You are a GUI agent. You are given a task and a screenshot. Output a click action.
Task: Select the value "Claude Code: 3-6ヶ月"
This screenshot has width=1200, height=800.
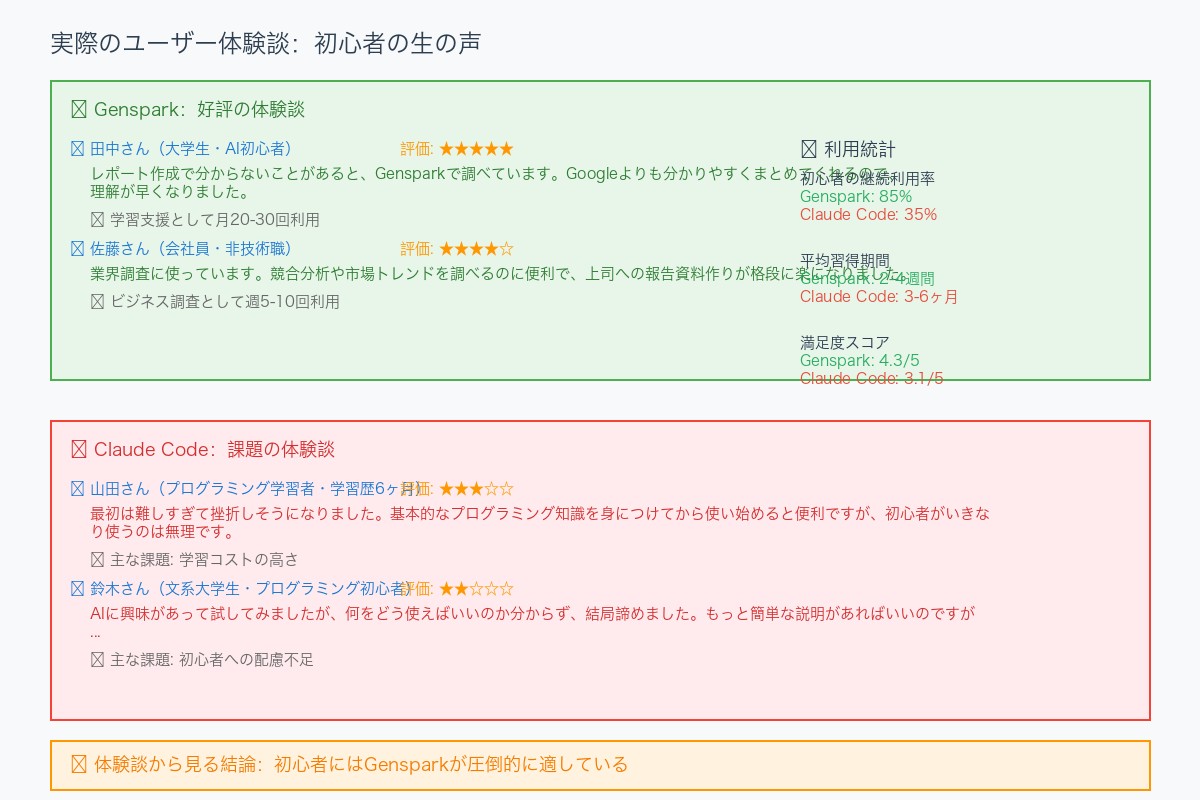(x=879, y=296)
